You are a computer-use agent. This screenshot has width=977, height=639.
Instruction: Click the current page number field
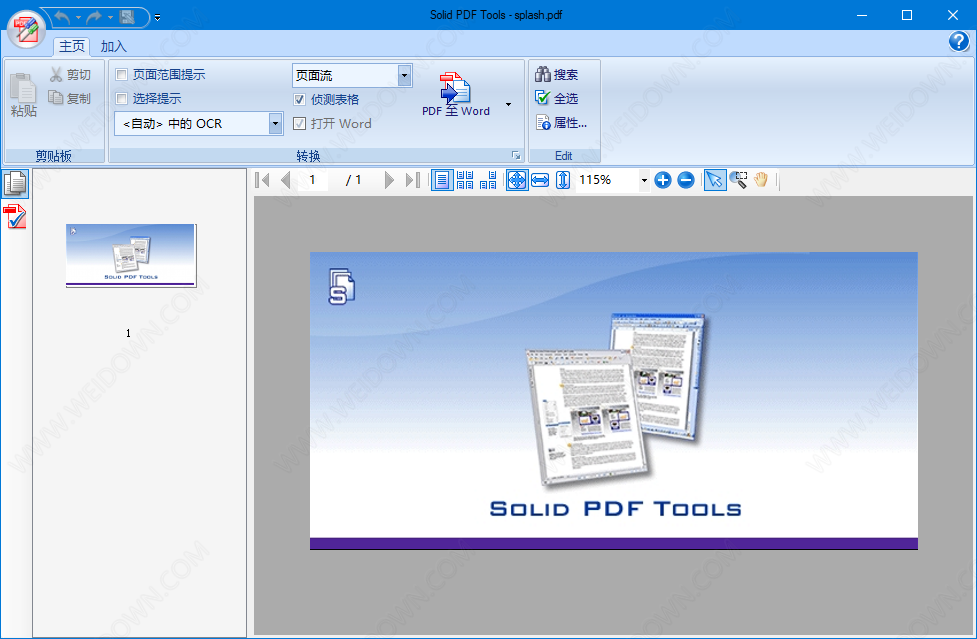315,180
